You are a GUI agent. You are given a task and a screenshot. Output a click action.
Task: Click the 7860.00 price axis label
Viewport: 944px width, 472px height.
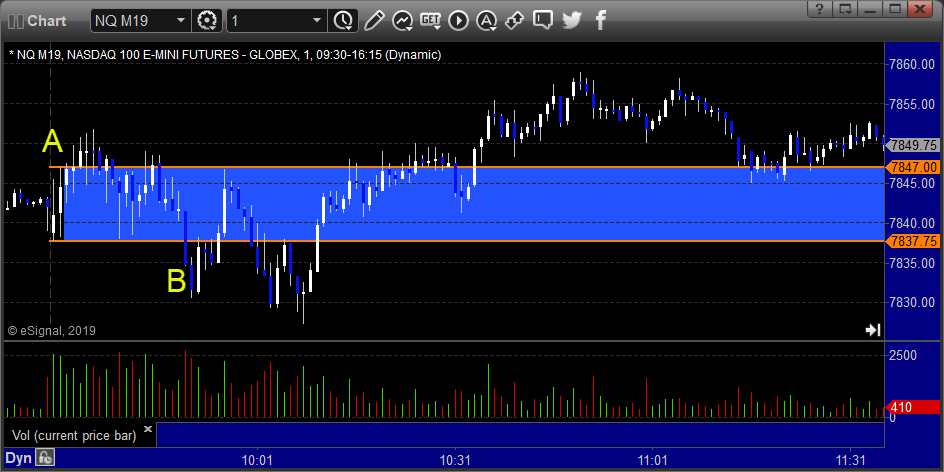[913, 64]
